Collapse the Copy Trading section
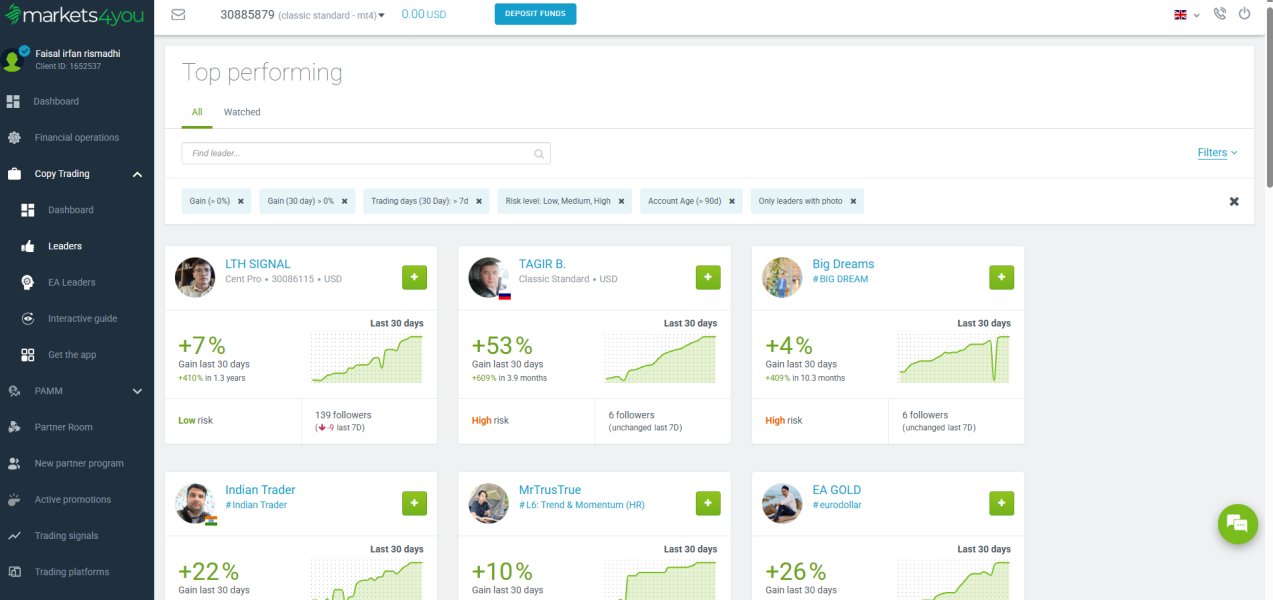Viewport: 1273px width, 600px height. pos(137,174)
